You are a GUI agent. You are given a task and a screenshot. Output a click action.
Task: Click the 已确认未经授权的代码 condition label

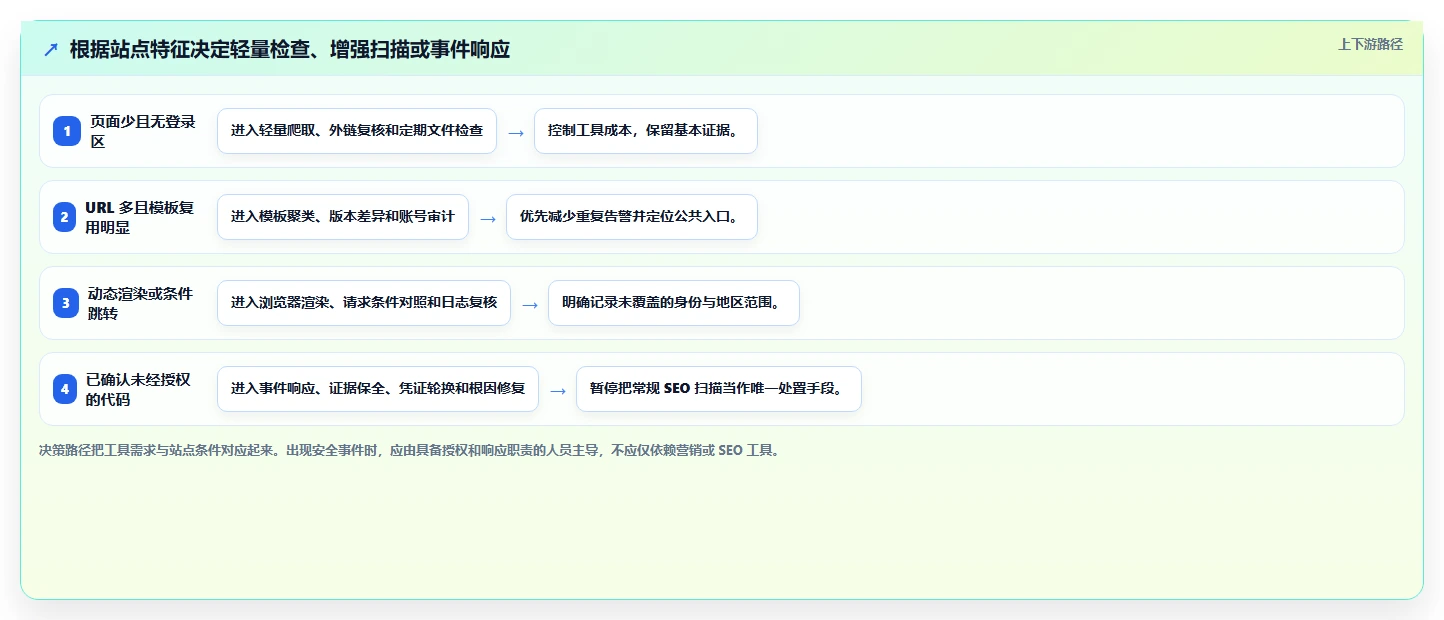(x=139, y=389)
